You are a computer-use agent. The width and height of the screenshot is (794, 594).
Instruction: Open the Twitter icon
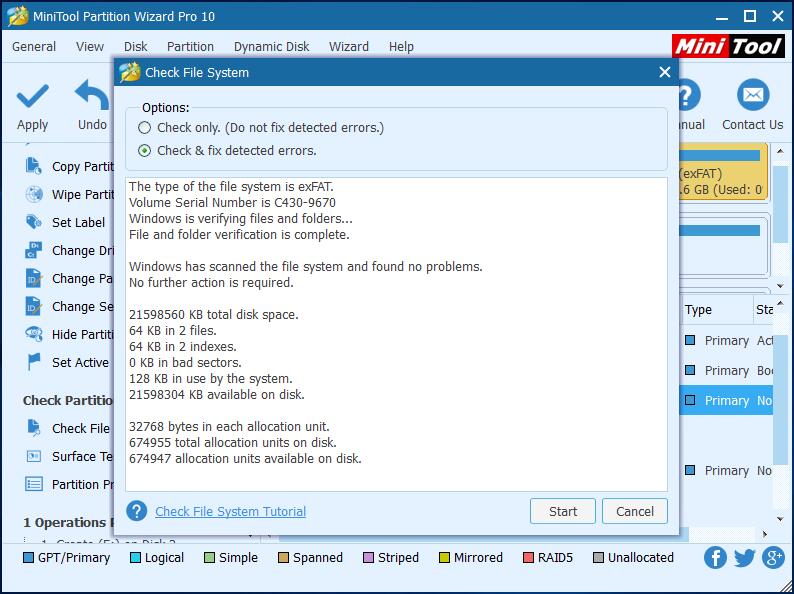click(x=744, y=558)
